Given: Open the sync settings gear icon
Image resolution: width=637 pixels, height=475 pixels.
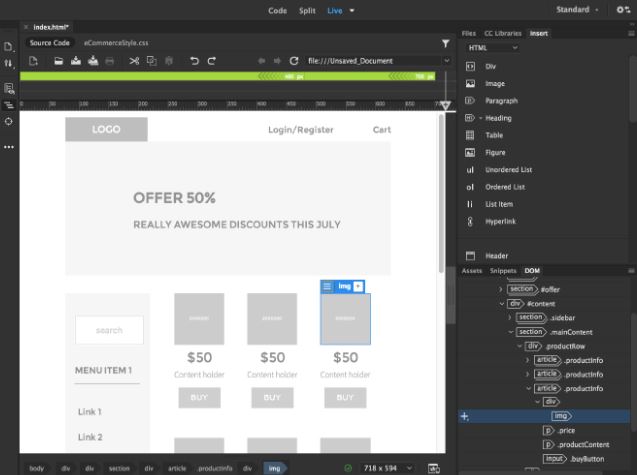Looking at the screenshot, I should pyautogui.click(x=623, y=9).
